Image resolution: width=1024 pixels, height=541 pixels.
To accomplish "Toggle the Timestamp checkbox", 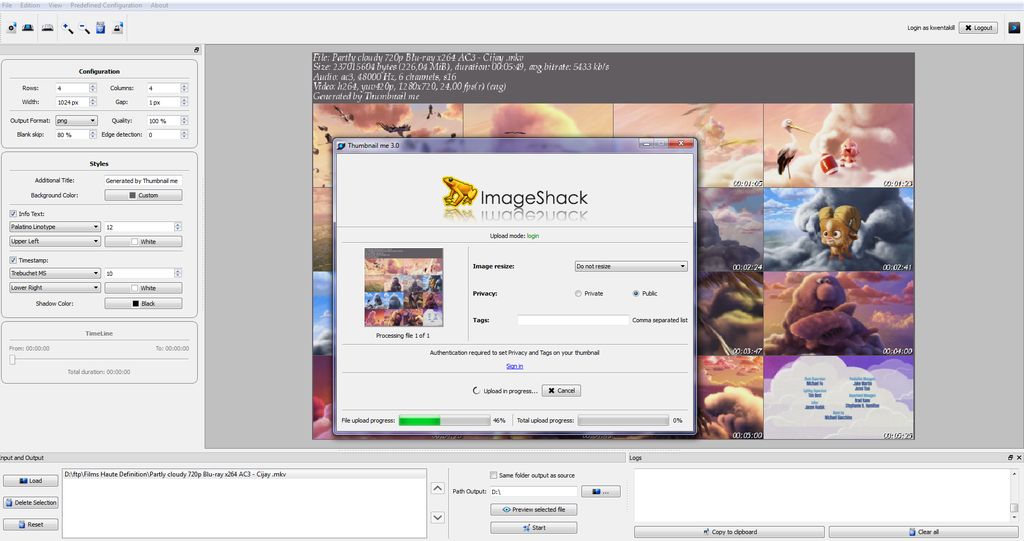I will tap(13, 260).
